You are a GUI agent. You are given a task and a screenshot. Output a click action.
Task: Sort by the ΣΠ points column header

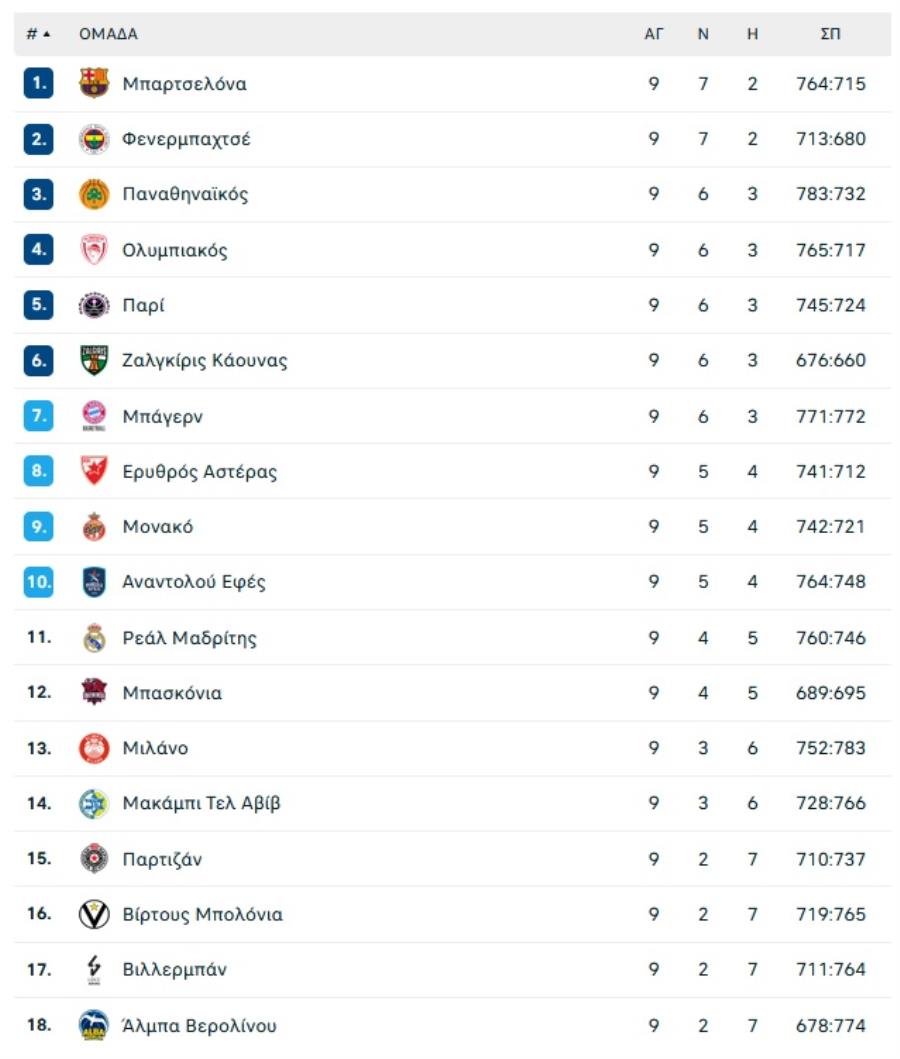[830, 34]
